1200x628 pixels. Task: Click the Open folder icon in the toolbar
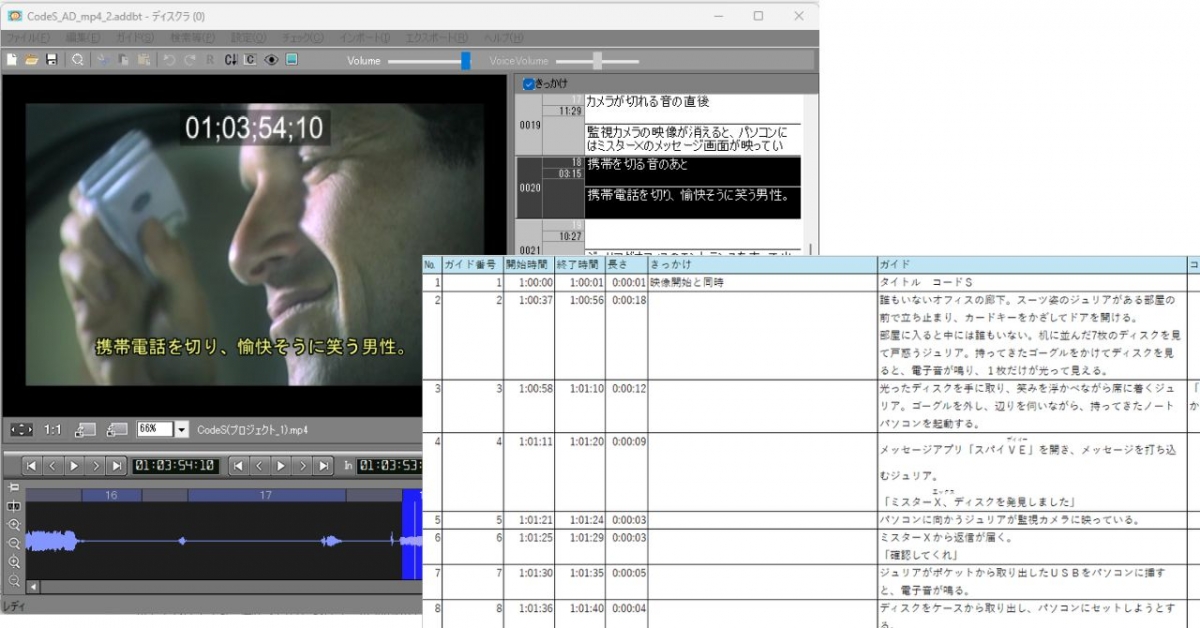[x=31, y=60]
